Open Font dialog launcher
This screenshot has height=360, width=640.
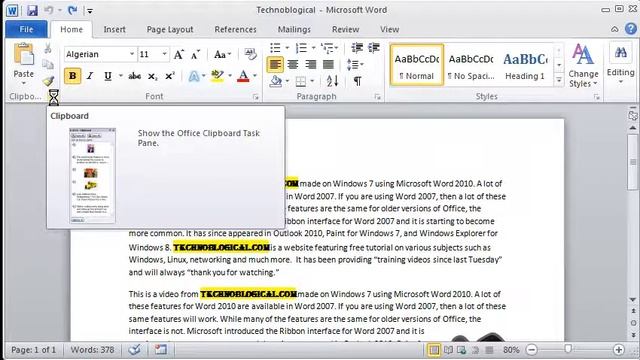pyautogui.click(x=256, y=97)
